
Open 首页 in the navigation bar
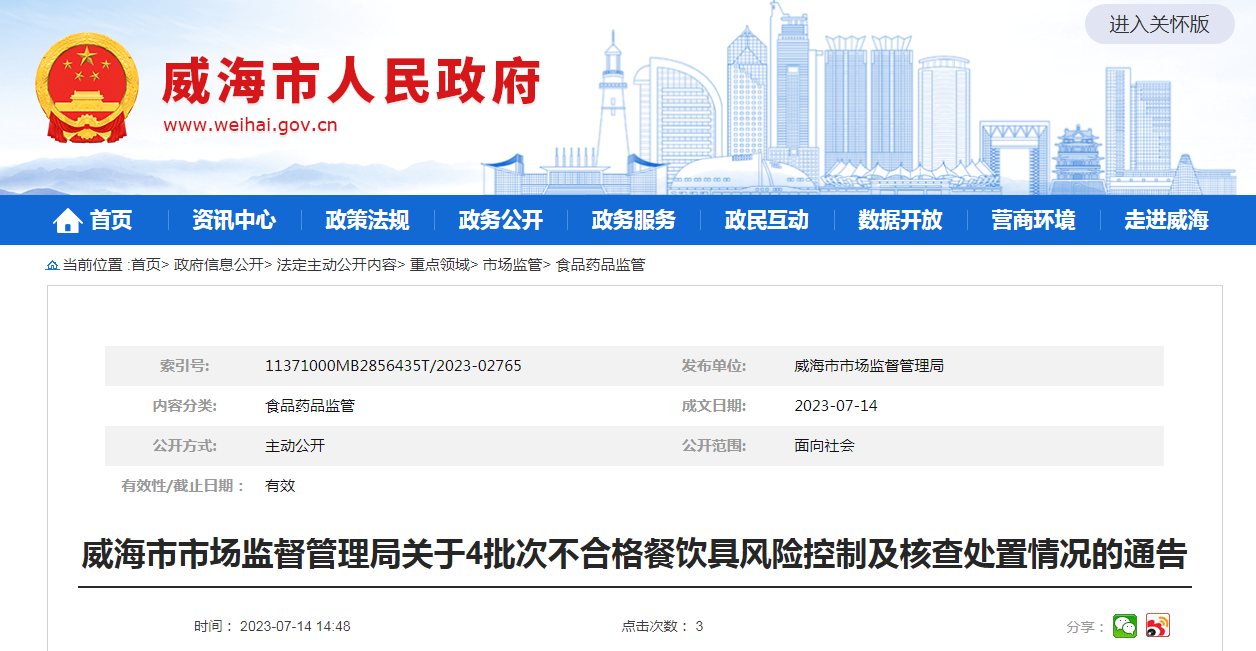[x=111, y=220]
